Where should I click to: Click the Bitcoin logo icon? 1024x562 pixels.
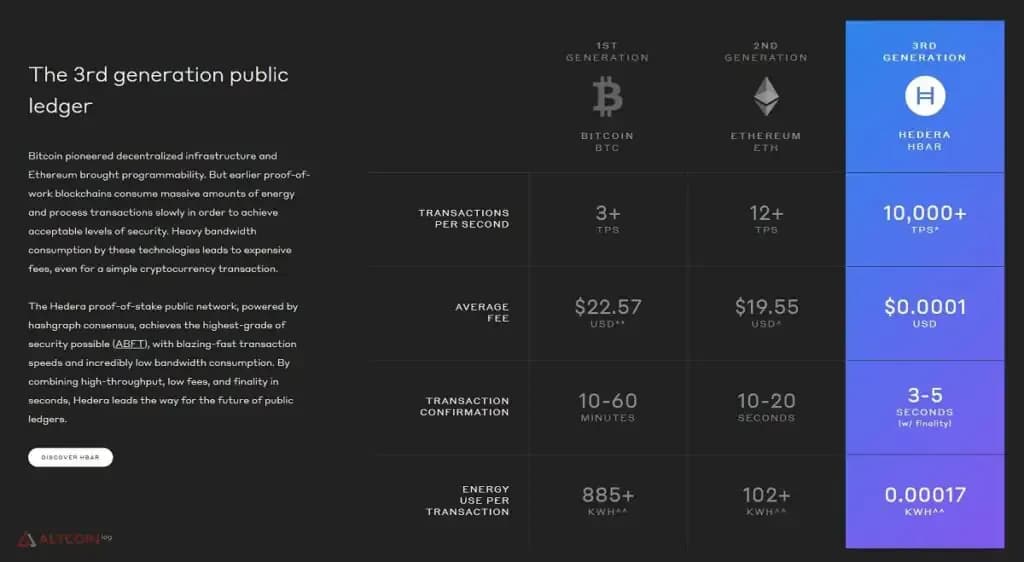(x=607, y=97)
